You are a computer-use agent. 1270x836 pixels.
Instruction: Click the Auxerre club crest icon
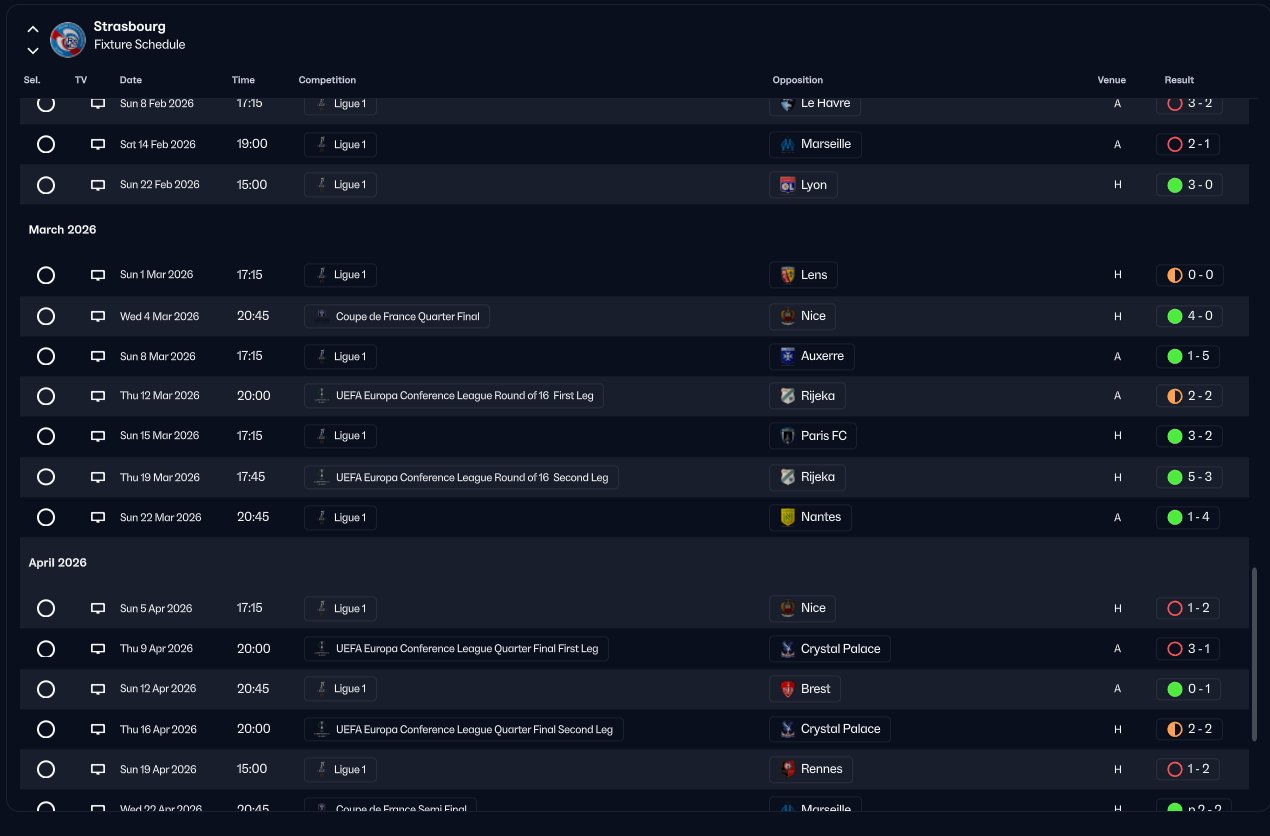tap(788, 356)
